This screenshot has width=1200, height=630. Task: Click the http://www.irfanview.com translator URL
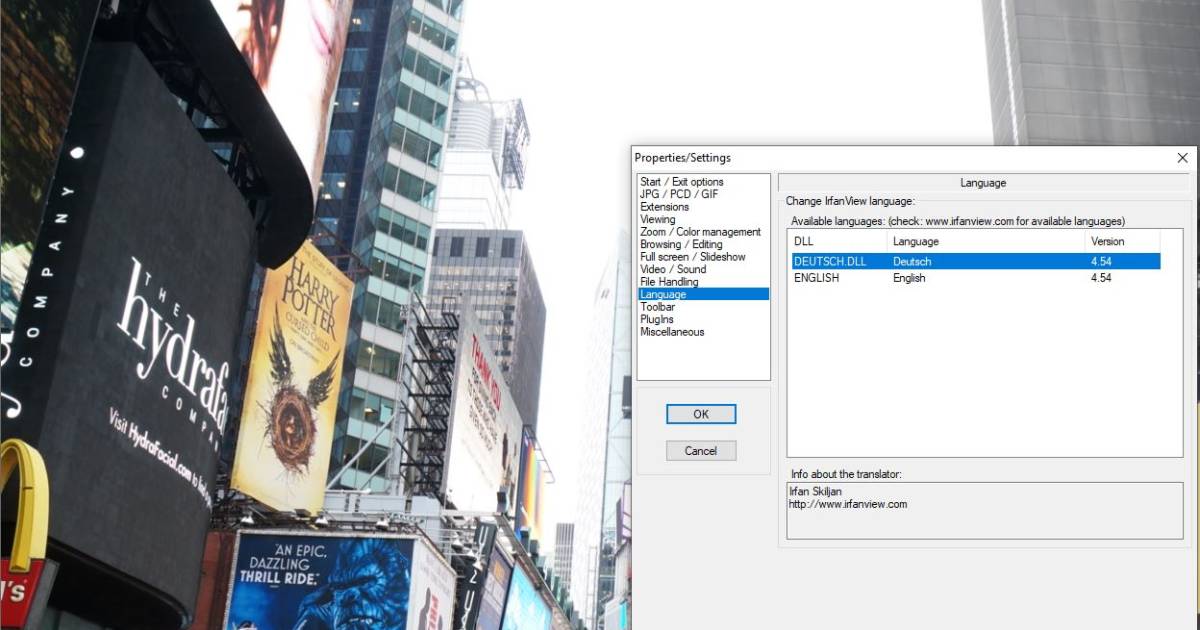click(849, 504)
